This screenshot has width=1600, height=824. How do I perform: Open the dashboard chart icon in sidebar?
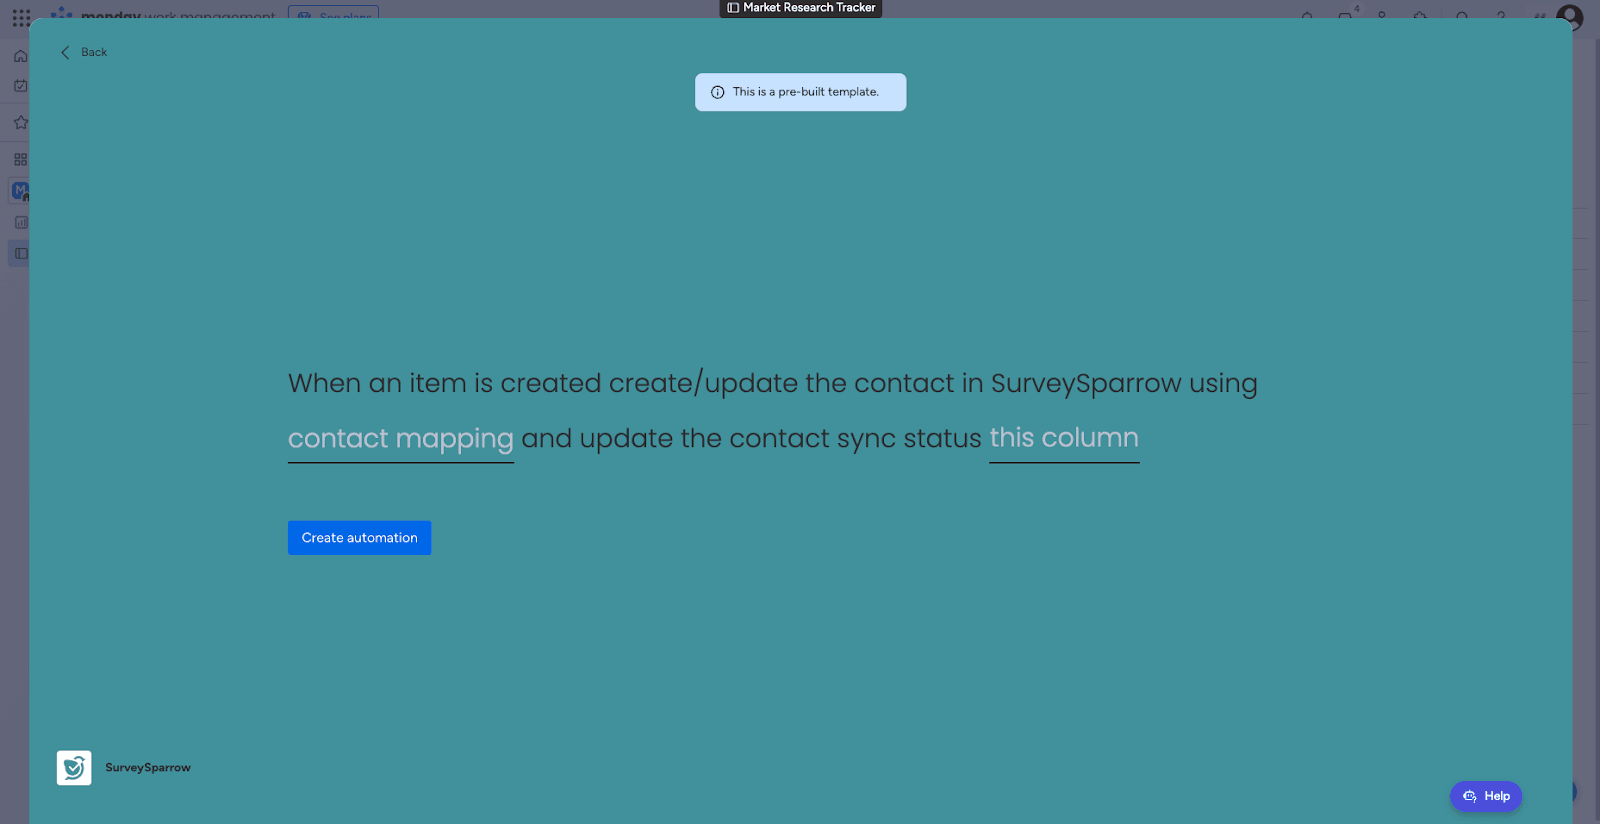pos(20,222)
